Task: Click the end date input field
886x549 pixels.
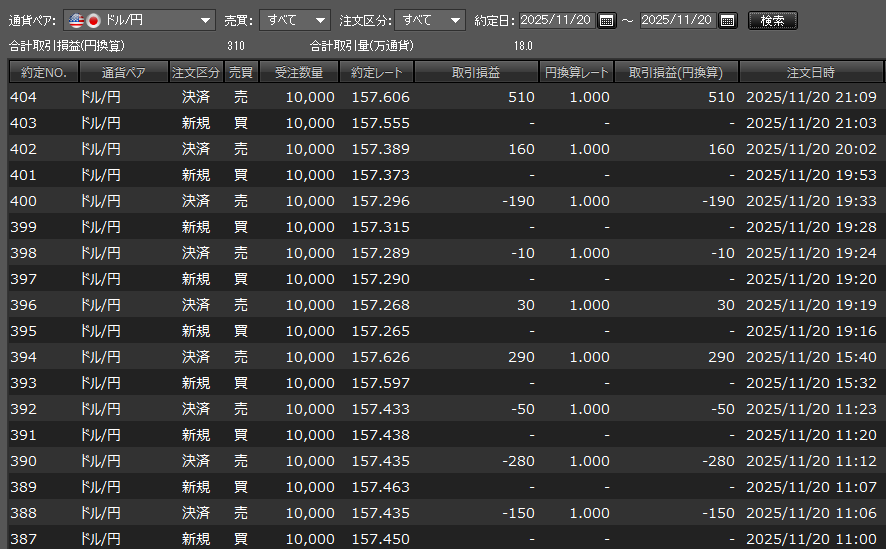Action: [x=677, y=20]
